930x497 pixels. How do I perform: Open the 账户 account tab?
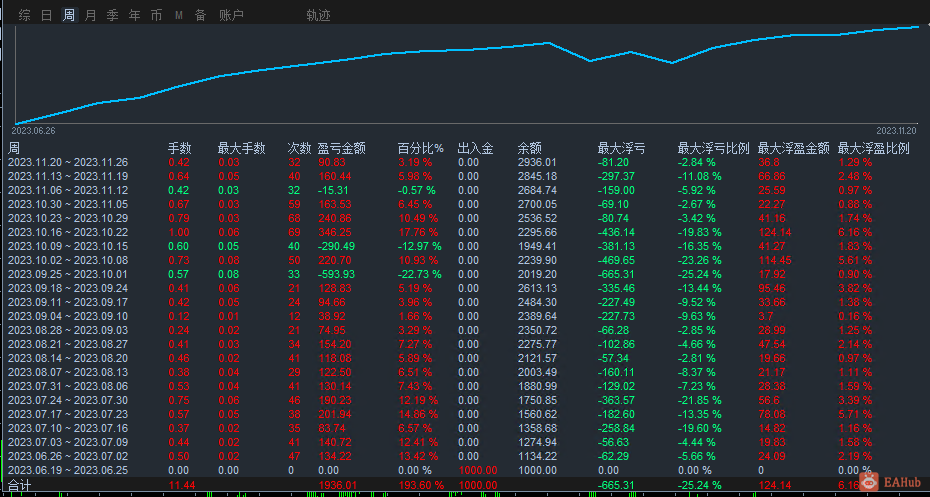[x=231, y=15]
